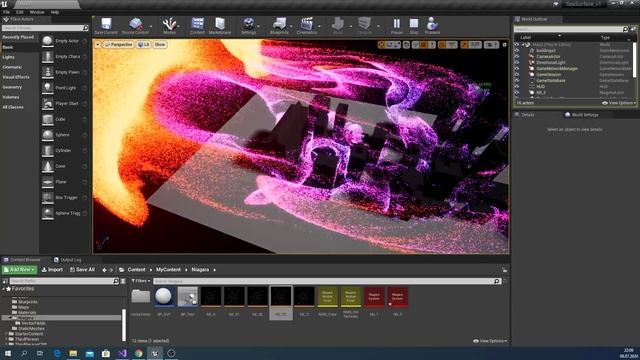
Task: Select Empty Pawn in Place Actors
Action: click(x=64, y=72)
